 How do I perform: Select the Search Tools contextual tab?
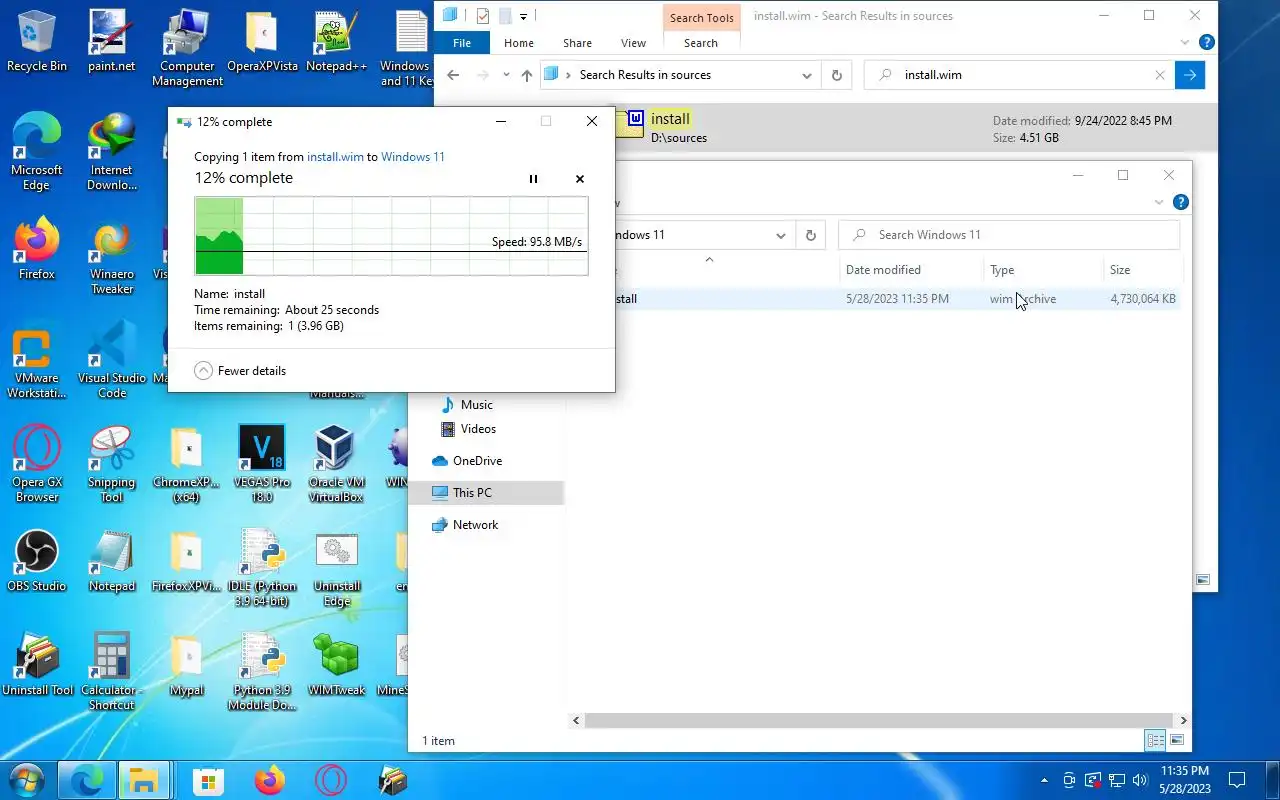pyautogui.click(x=701, y=18)
